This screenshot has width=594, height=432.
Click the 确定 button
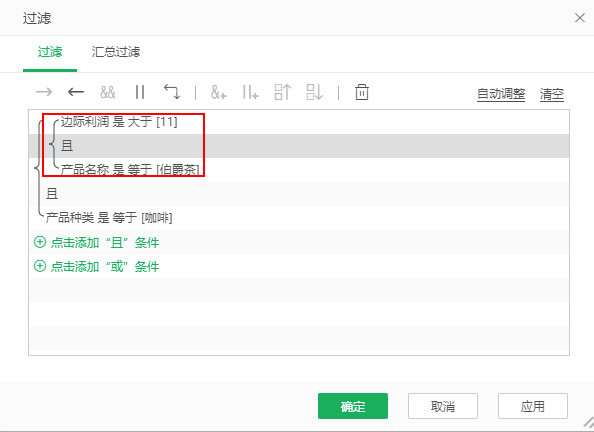(353, 406)
